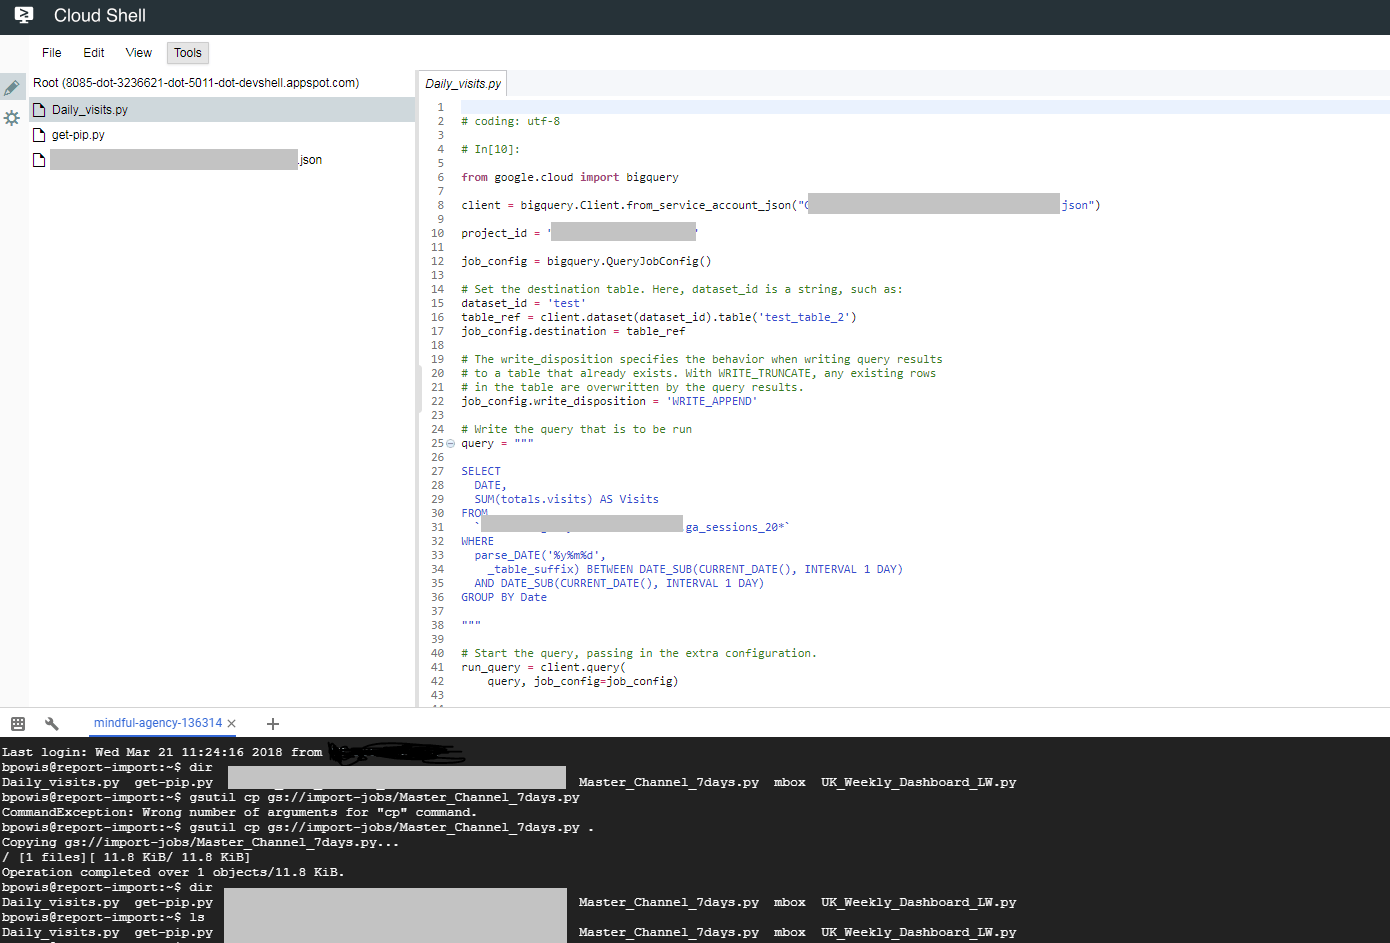Click 'CommandException: Wrong number of arguments' terminal line
This screenshot has height=943, width=1390.
(239, 812)
